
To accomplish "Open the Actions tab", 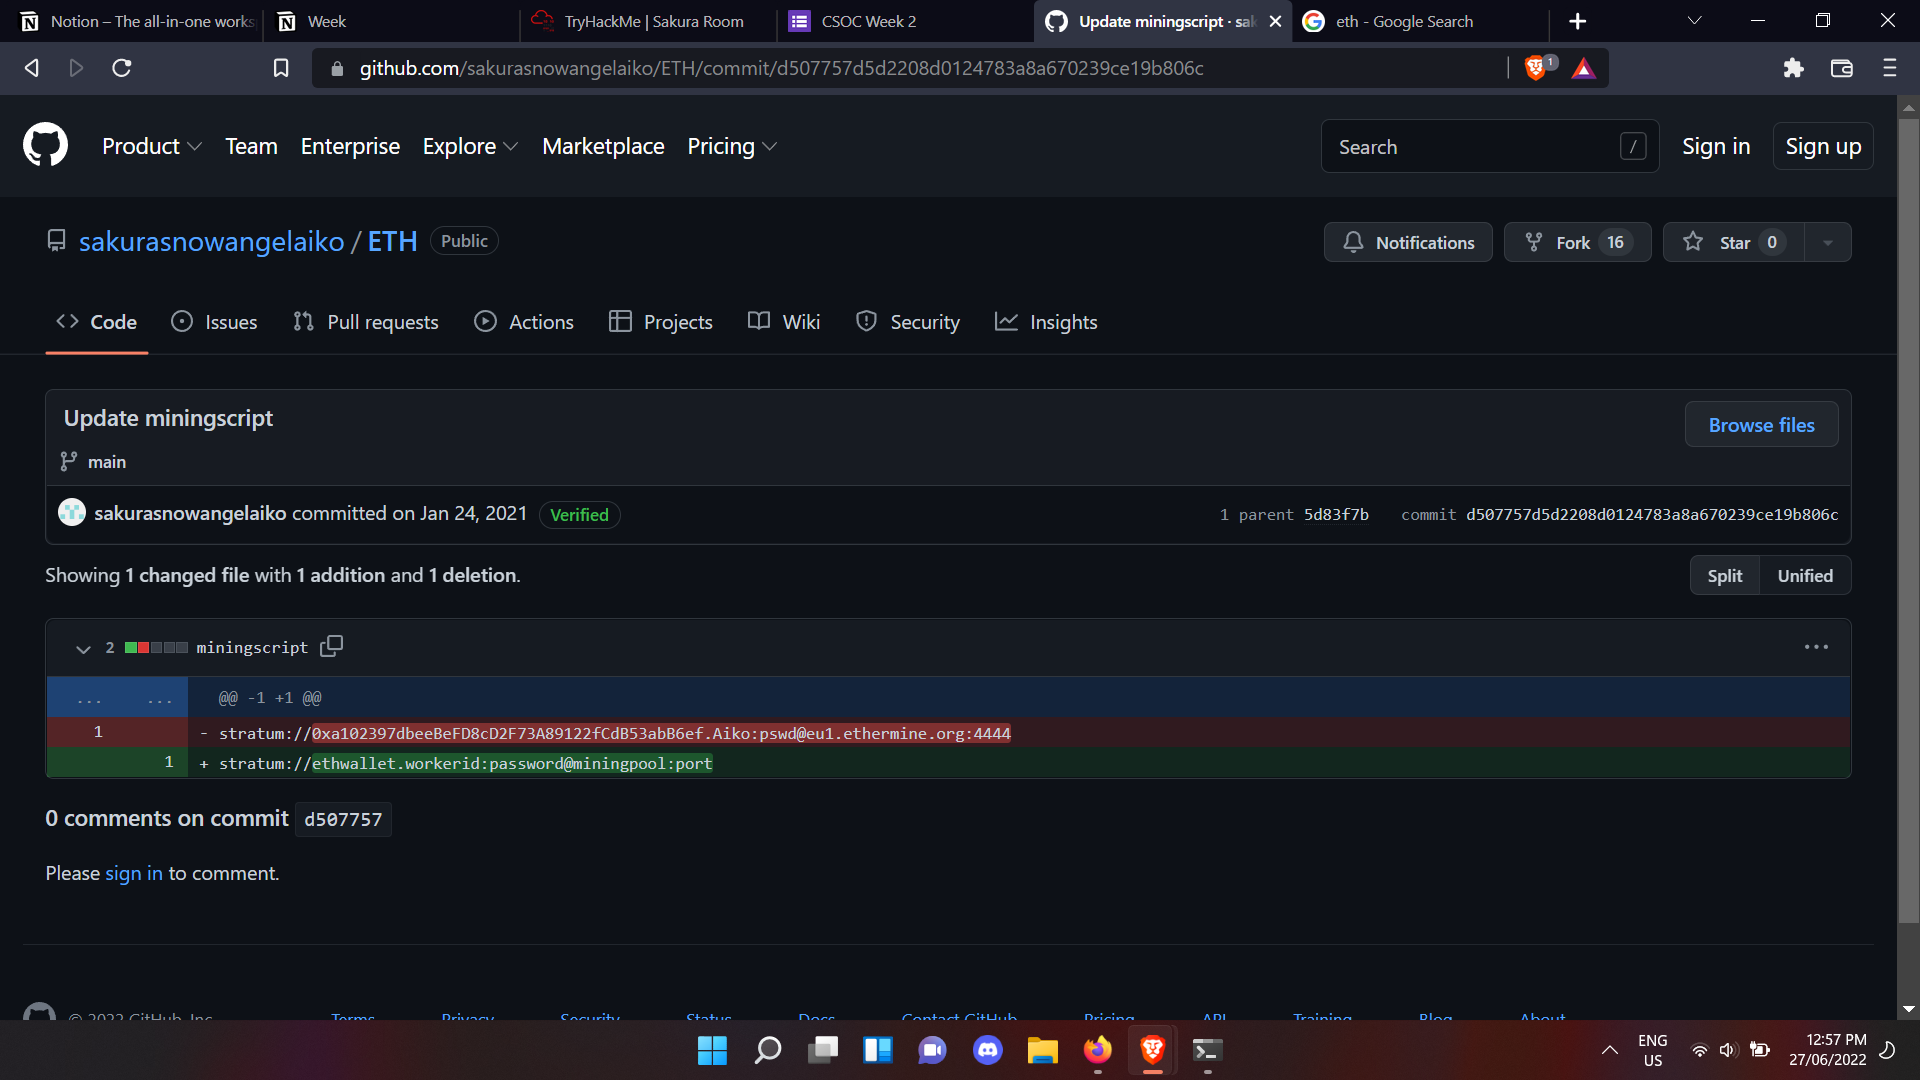I will coord(524,322).
